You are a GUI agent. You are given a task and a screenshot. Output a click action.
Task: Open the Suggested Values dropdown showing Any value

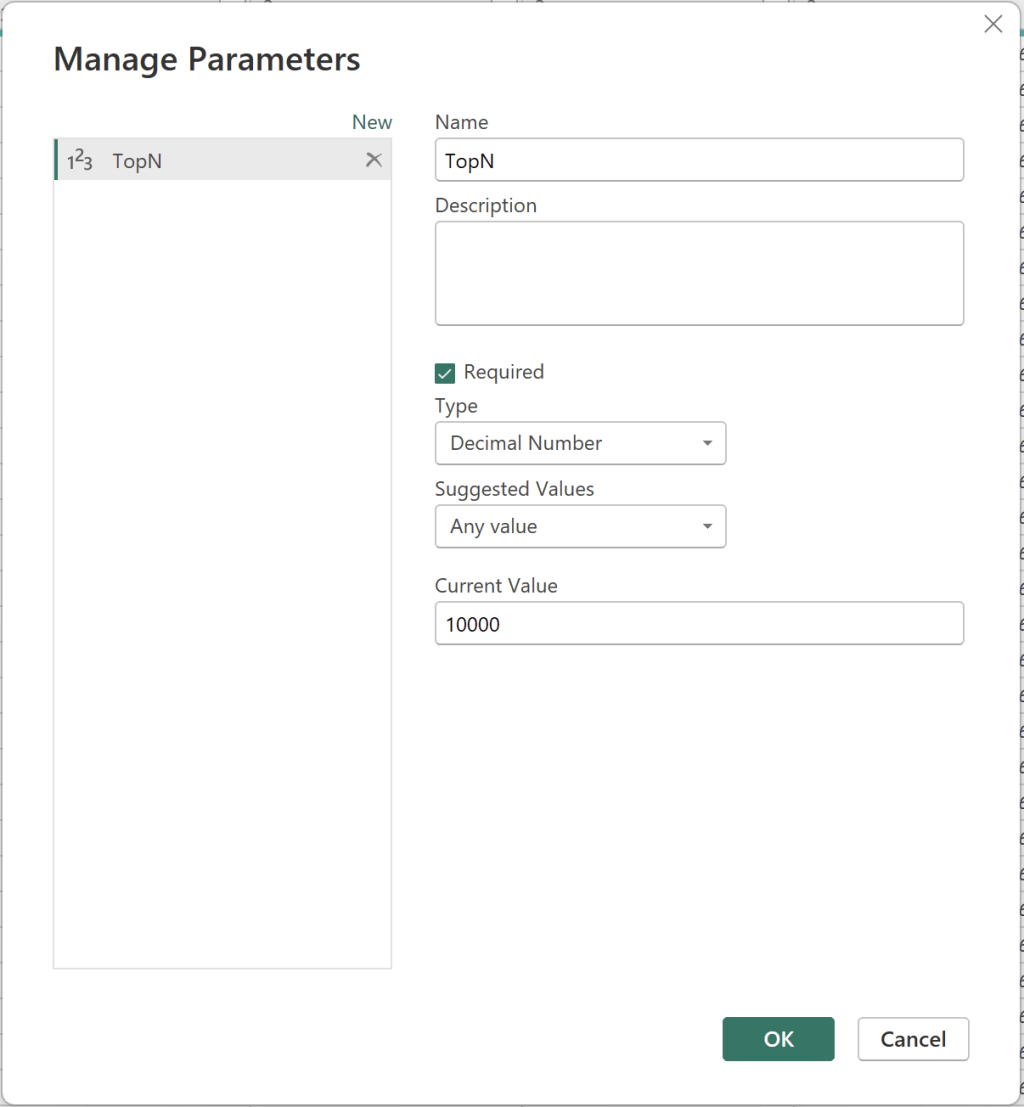[580, 526]
